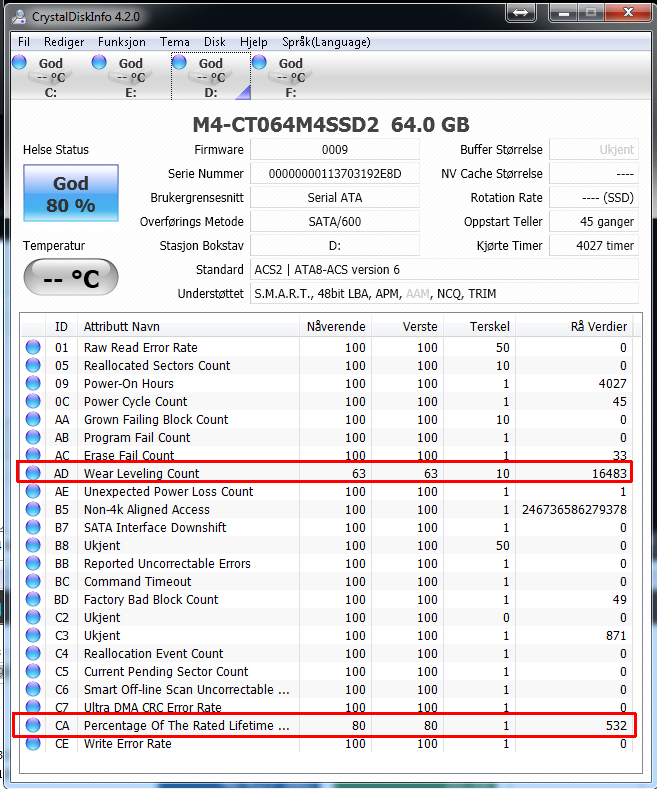Click status icon of Reallocated Sectors Count

pos(33,365)
